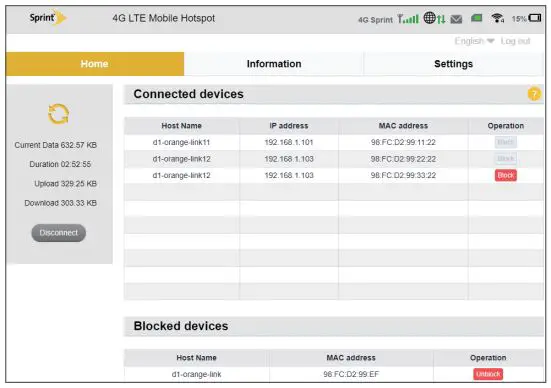Click the Wi-Fi connected devices icon
Viewport: 551px width, 388px height.
[x=498, y=18]
